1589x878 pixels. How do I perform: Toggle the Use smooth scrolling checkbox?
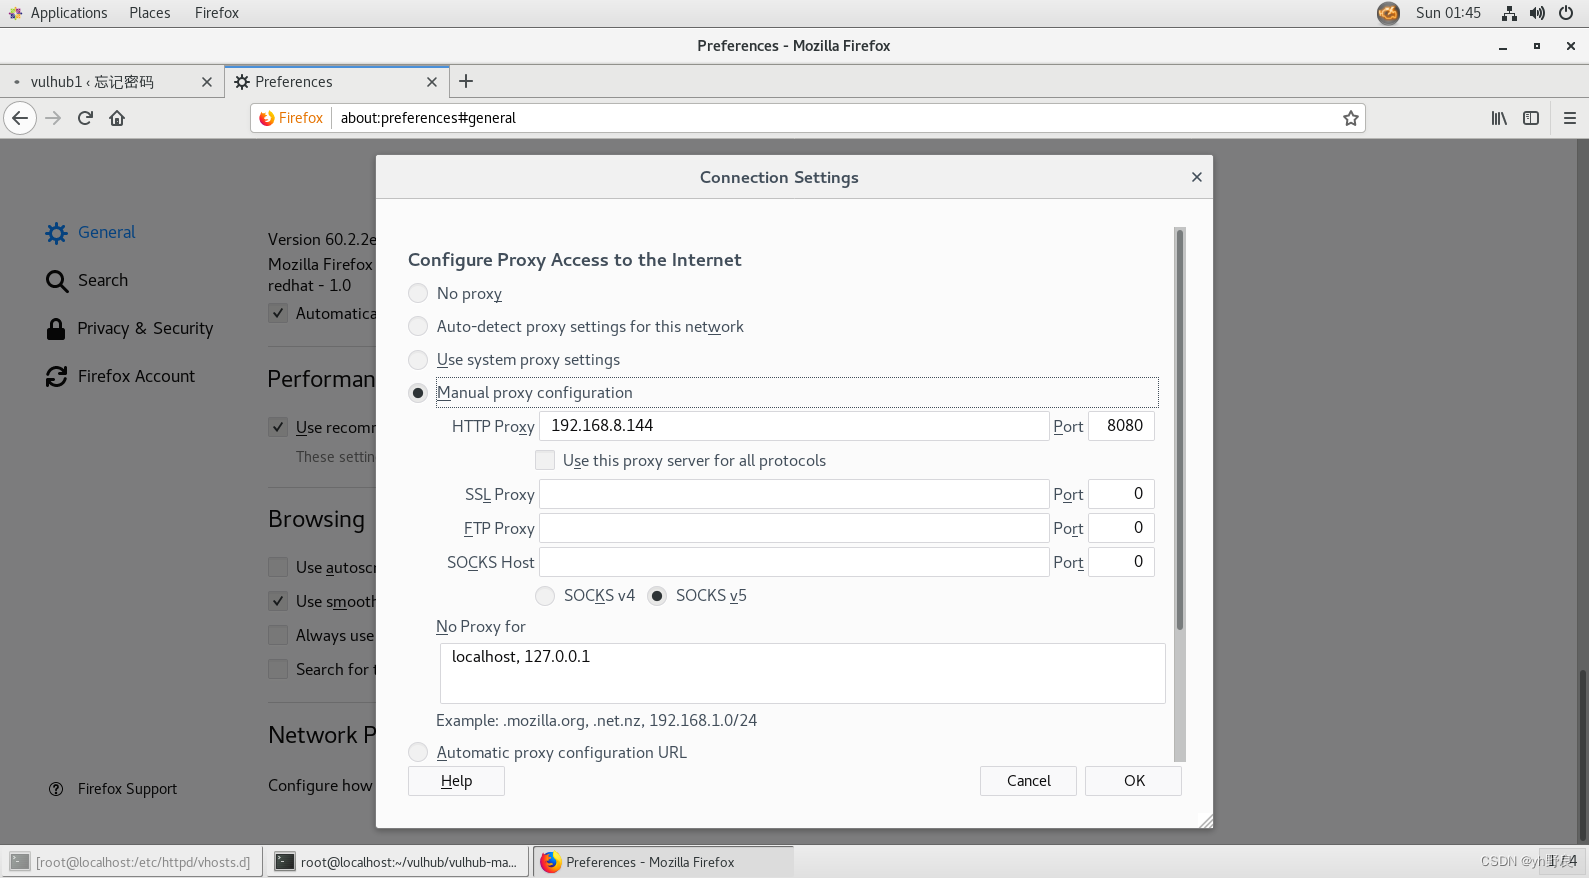[x=278, y=601]
